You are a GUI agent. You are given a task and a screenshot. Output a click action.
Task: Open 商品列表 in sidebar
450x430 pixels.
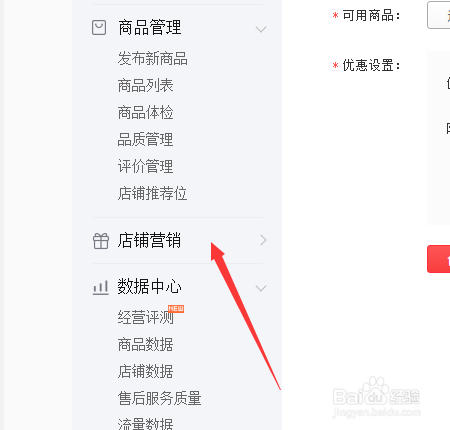tap(145, 85)
